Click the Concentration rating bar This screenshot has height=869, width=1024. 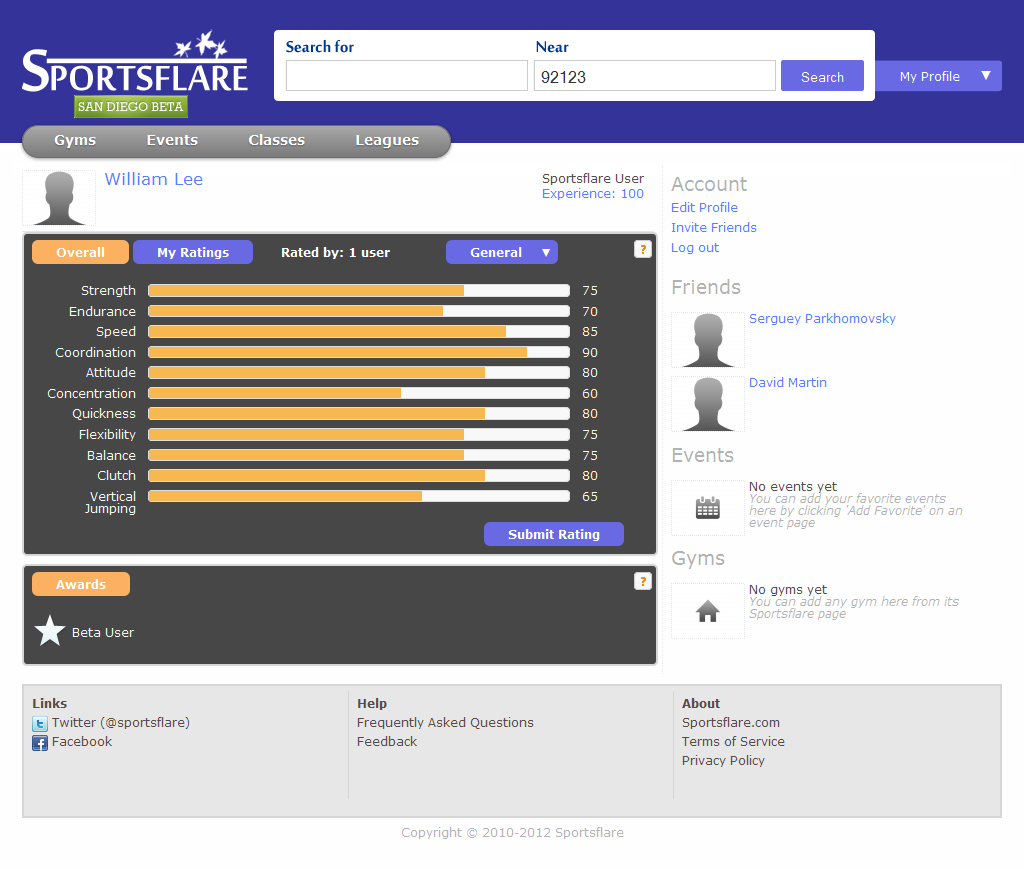pyautogui.click(x=359, y=394)
